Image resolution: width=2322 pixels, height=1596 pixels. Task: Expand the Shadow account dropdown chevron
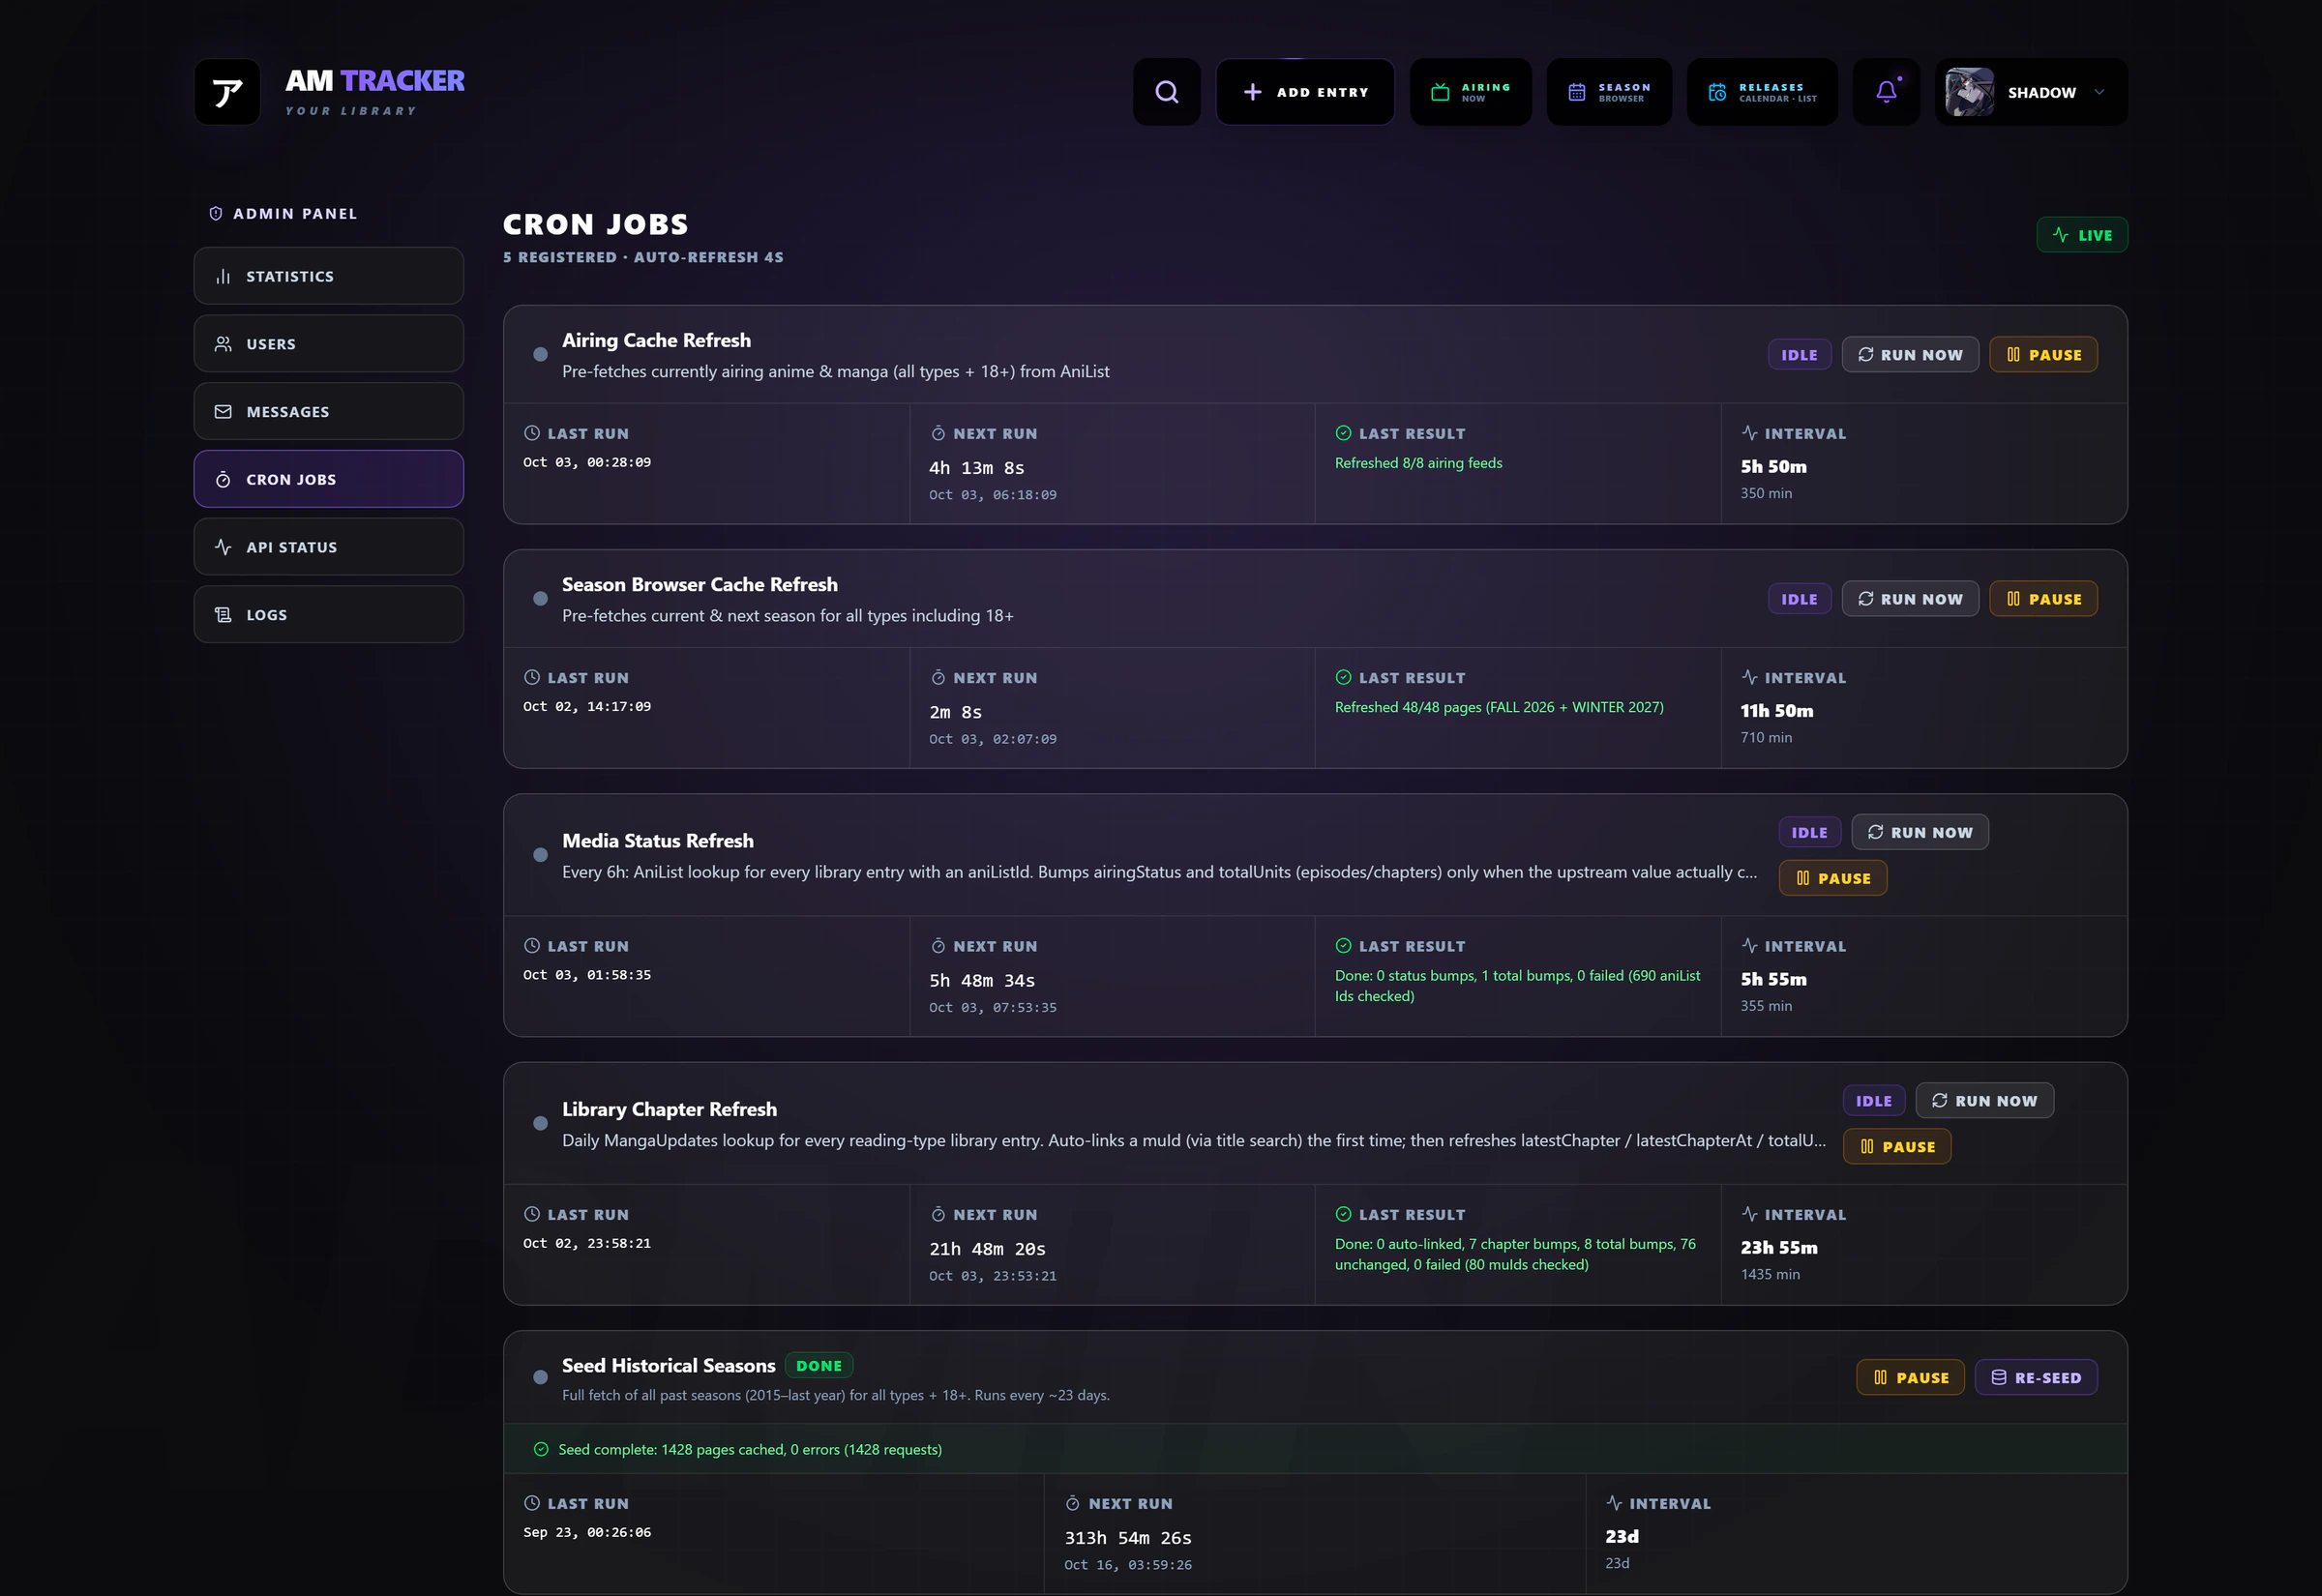click(2099, 92)
